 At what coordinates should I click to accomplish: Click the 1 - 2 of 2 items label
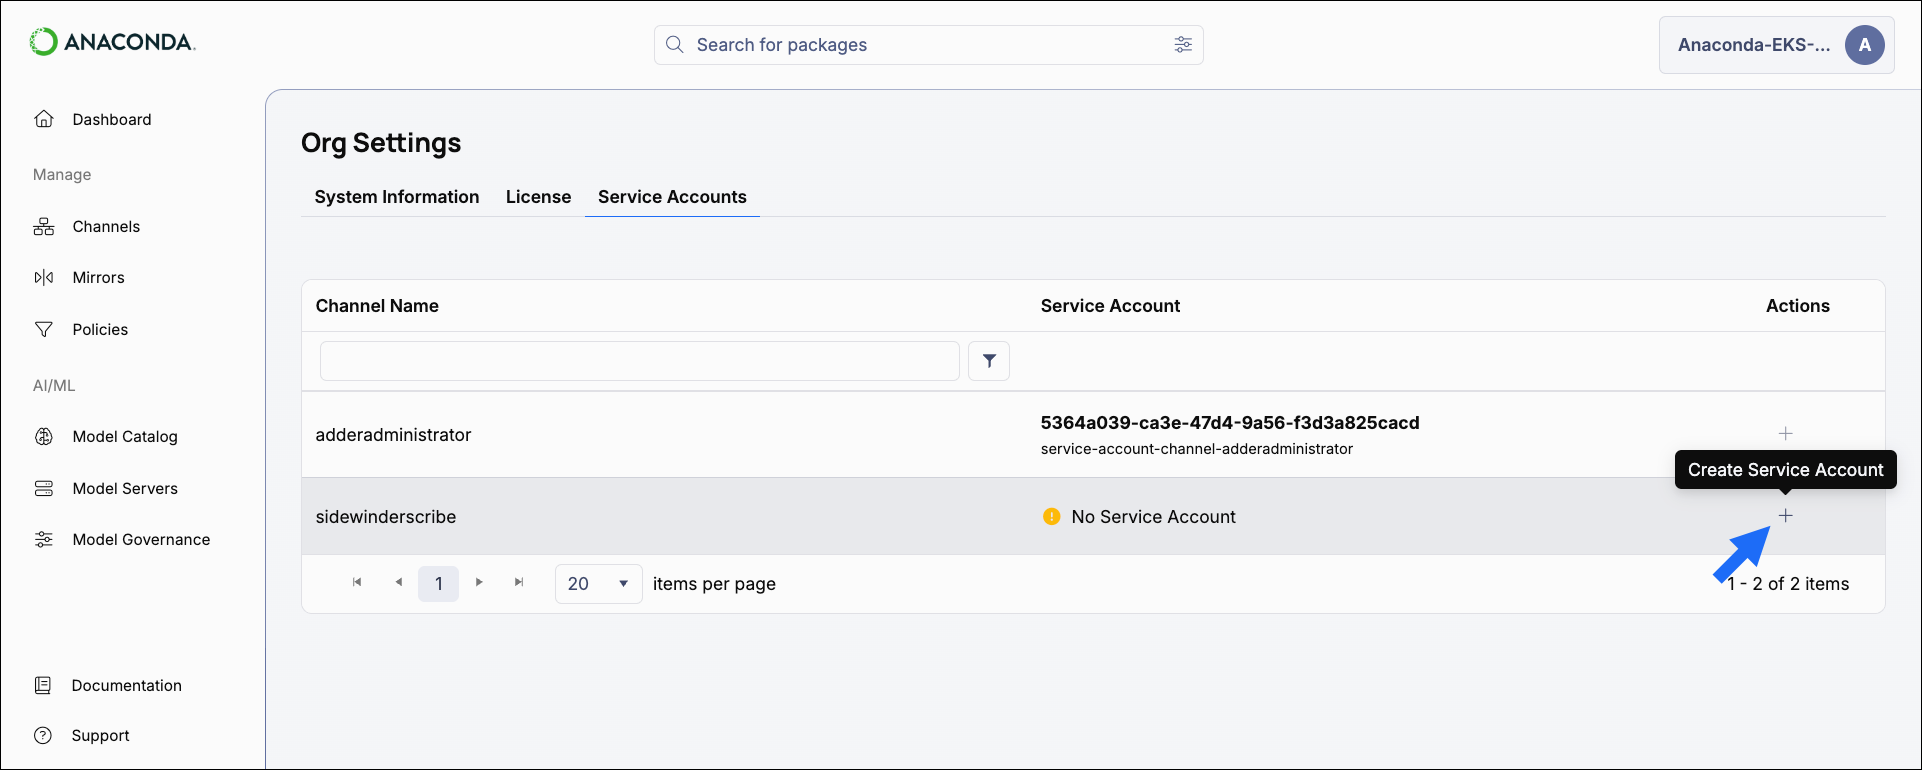1788,584
